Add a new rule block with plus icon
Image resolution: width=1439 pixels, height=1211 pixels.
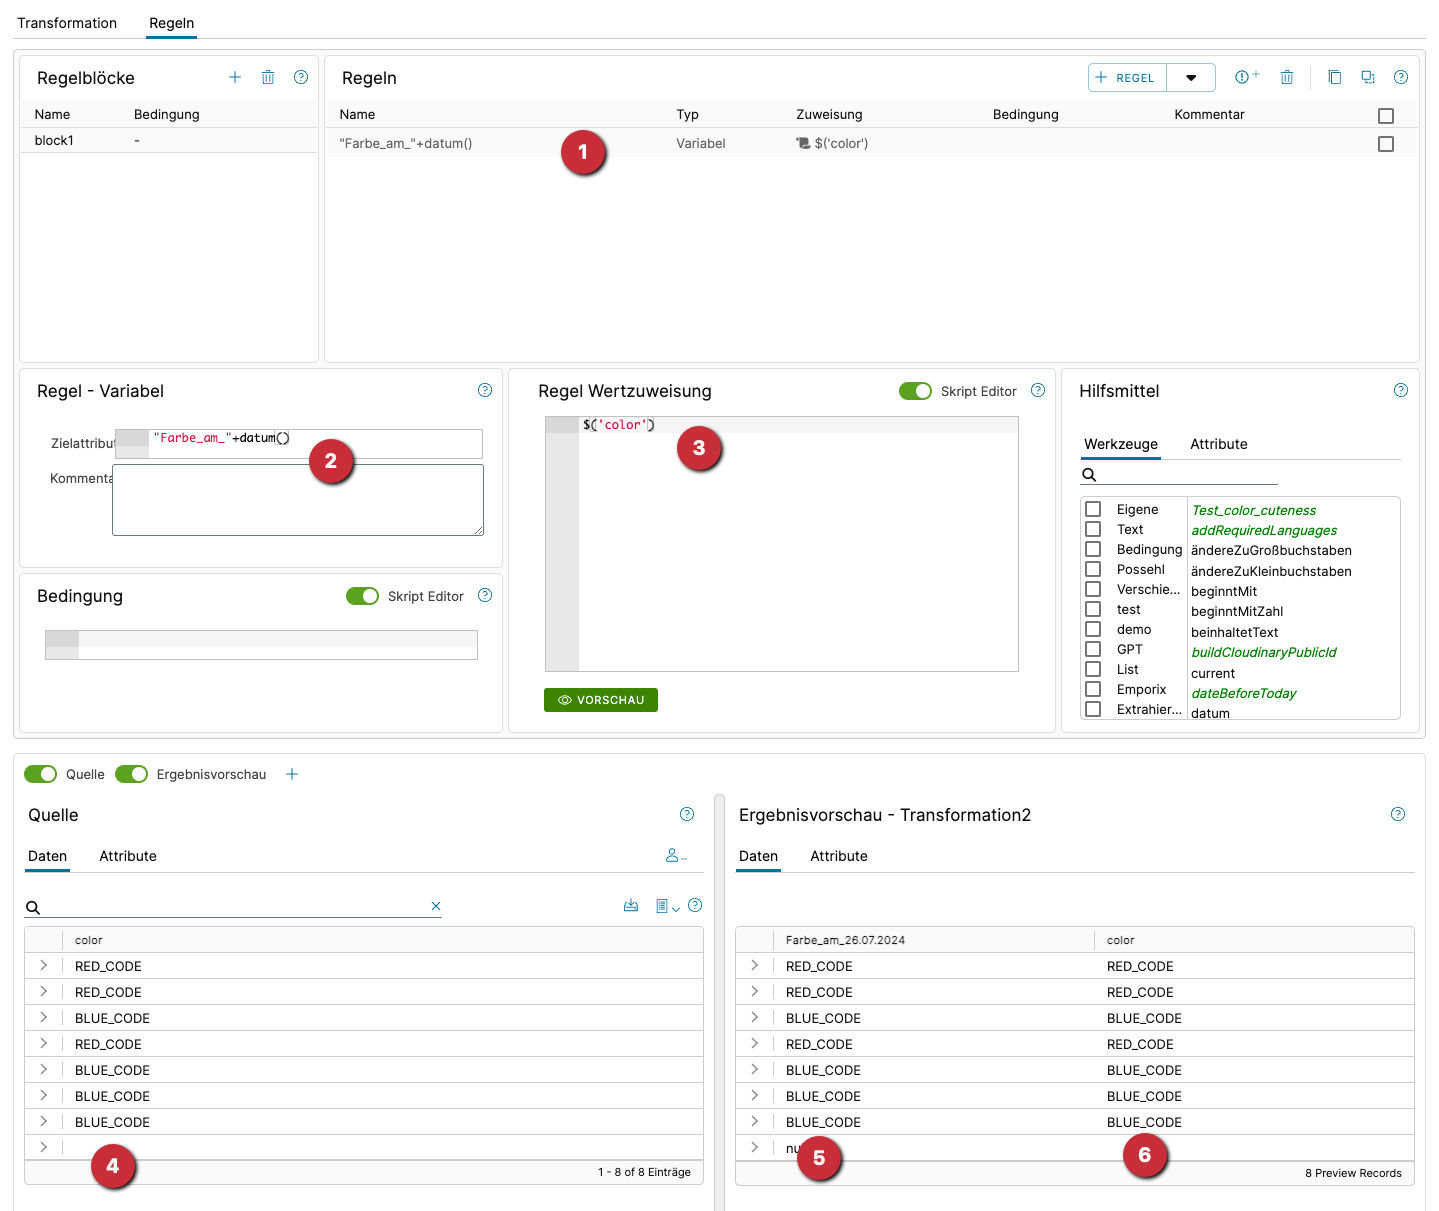point(235,77)
